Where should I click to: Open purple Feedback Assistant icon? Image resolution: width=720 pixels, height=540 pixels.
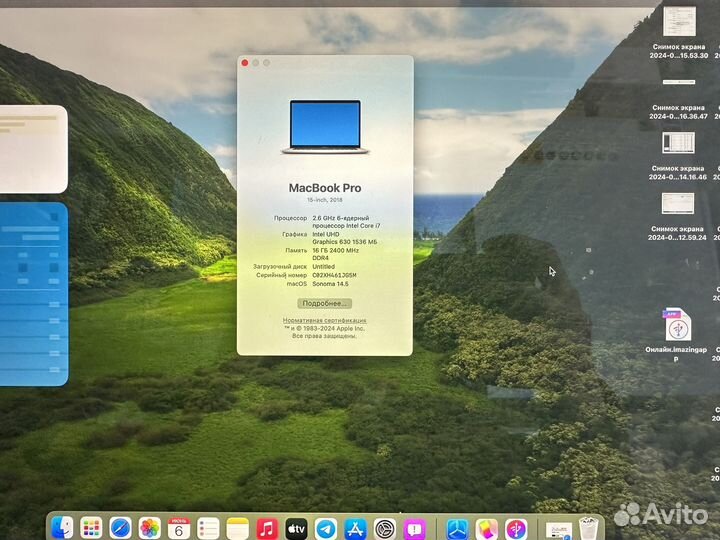(x=415, y=529)
